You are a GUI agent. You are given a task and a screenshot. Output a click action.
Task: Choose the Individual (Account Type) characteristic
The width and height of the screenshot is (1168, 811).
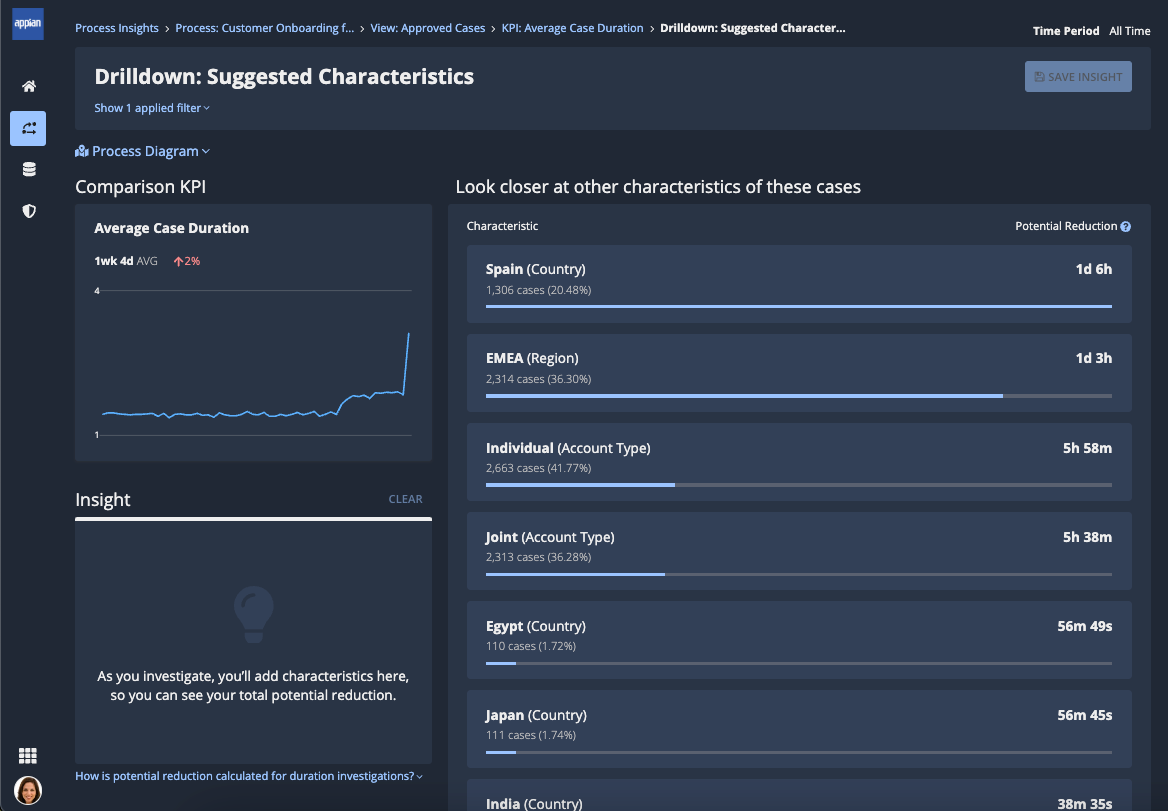point(799,462)
